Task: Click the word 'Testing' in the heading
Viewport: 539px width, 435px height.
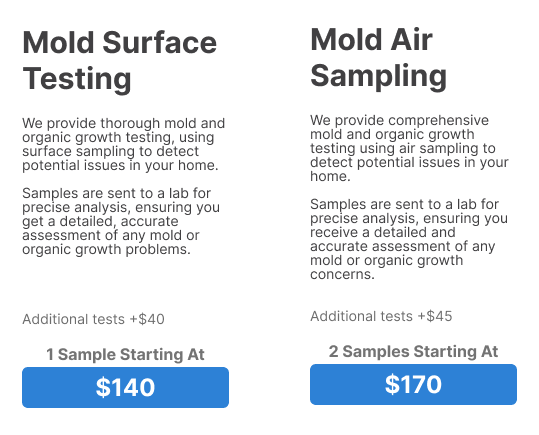Action: click(x=77, y=79)
